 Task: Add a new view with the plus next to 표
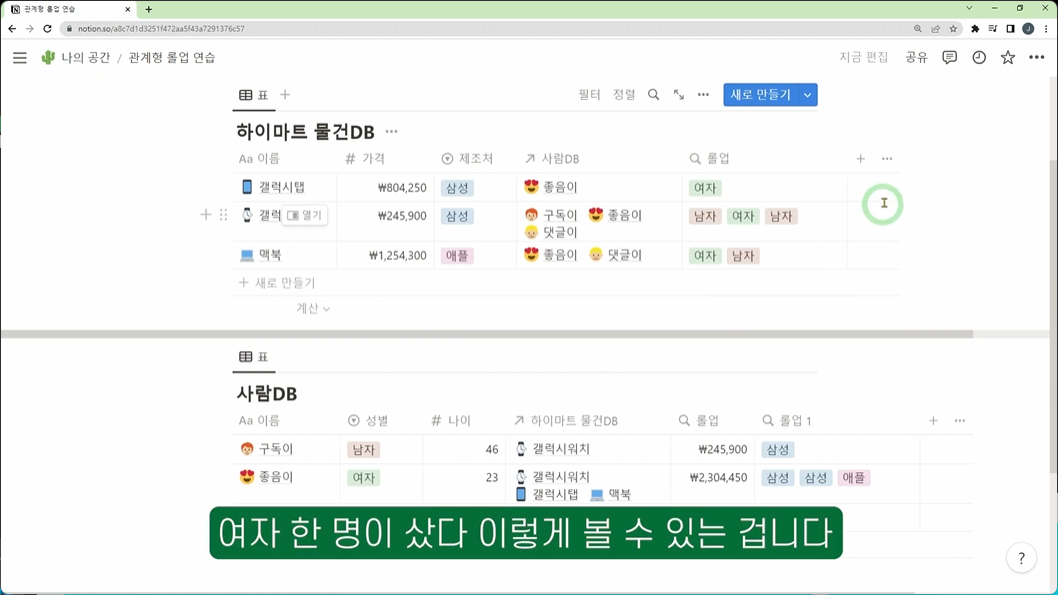(285, 95)
